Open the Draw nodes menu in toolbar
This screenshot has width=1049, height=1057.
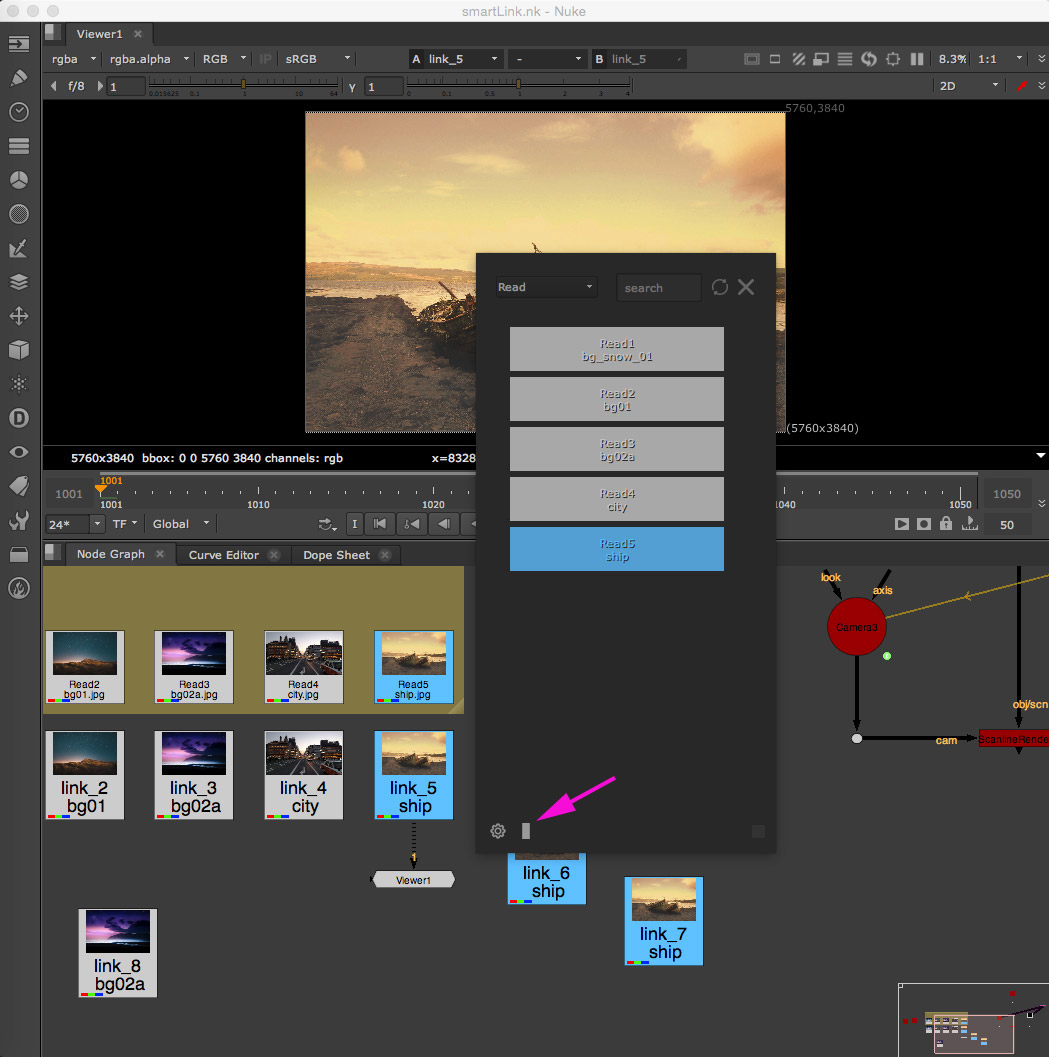point(18,78)
